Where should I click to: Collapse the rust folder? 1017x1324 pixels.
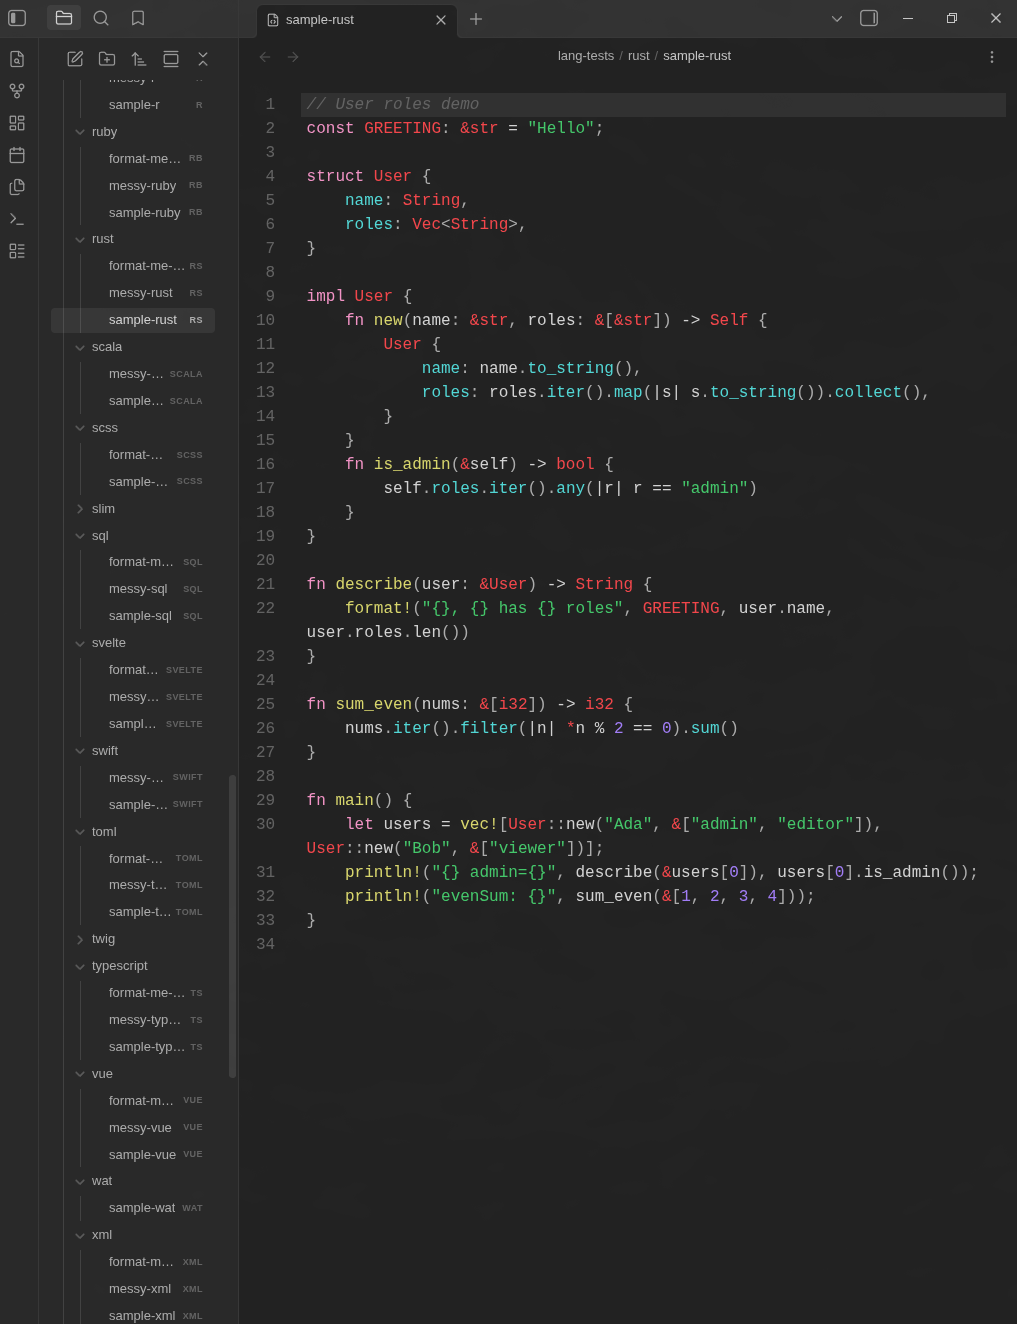point(133,239)
